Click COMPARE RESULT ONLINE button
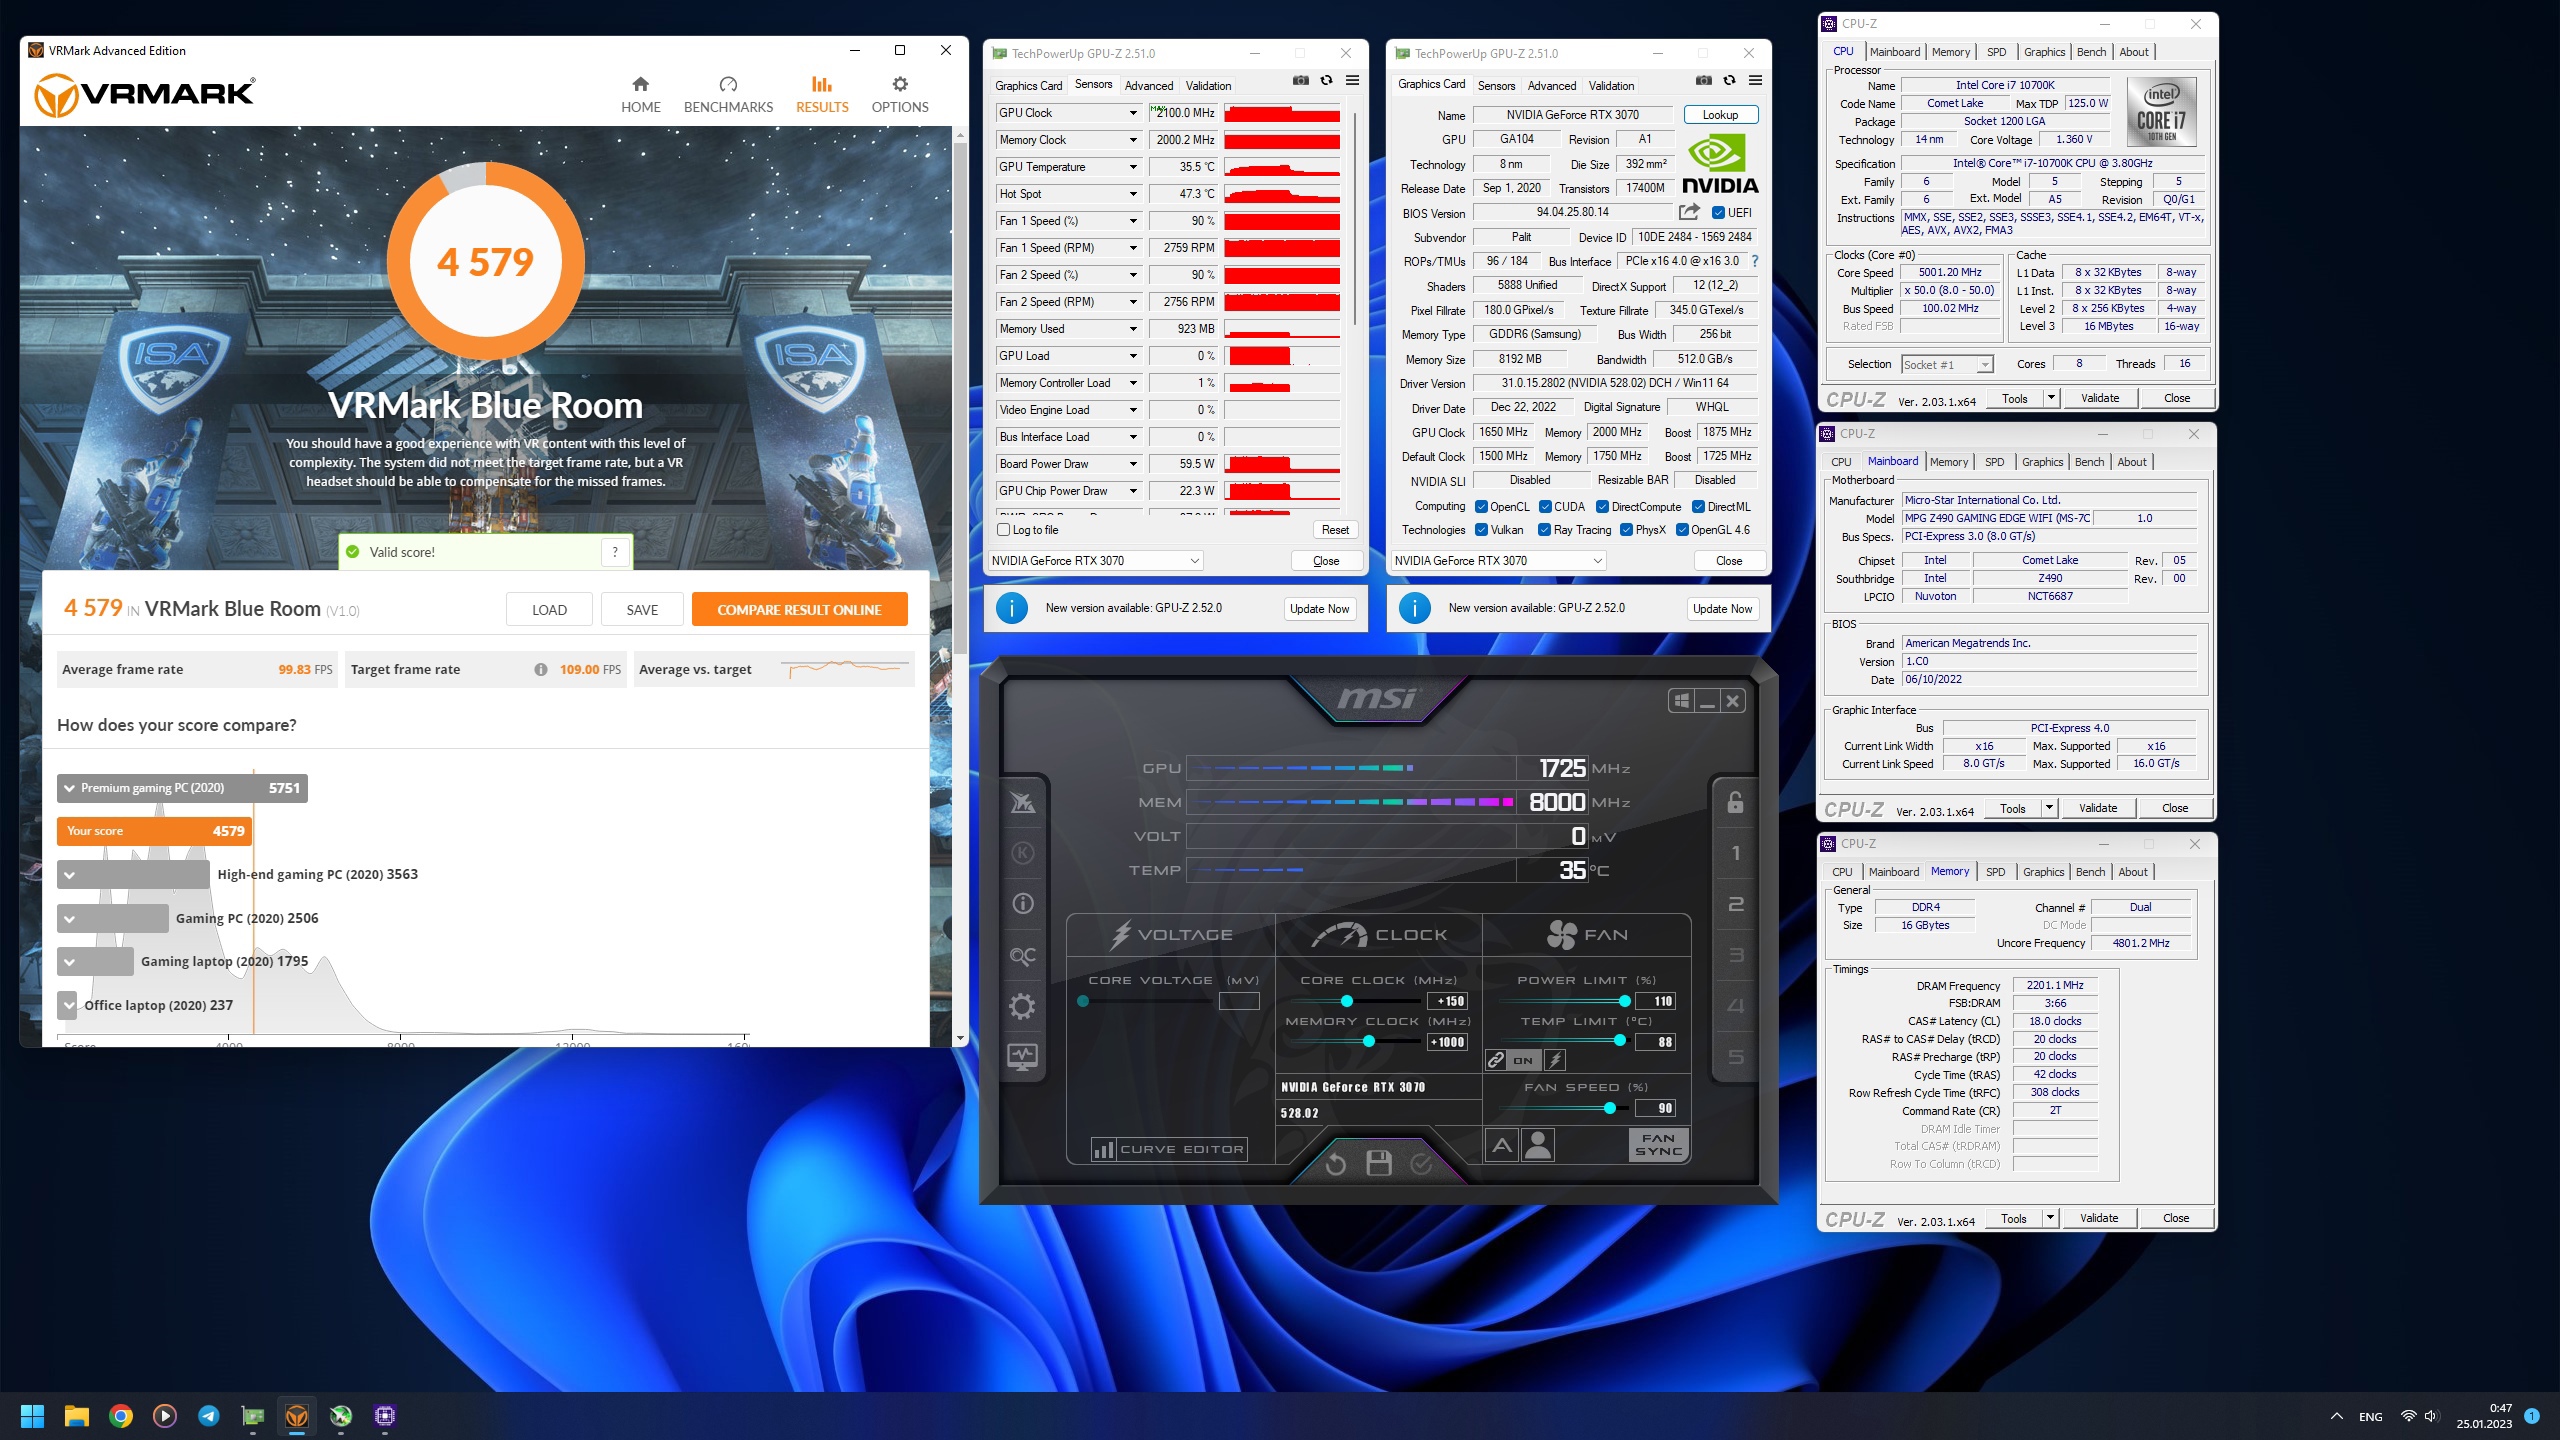Viewport: 2560px width, 1440px height. (799, 610)
